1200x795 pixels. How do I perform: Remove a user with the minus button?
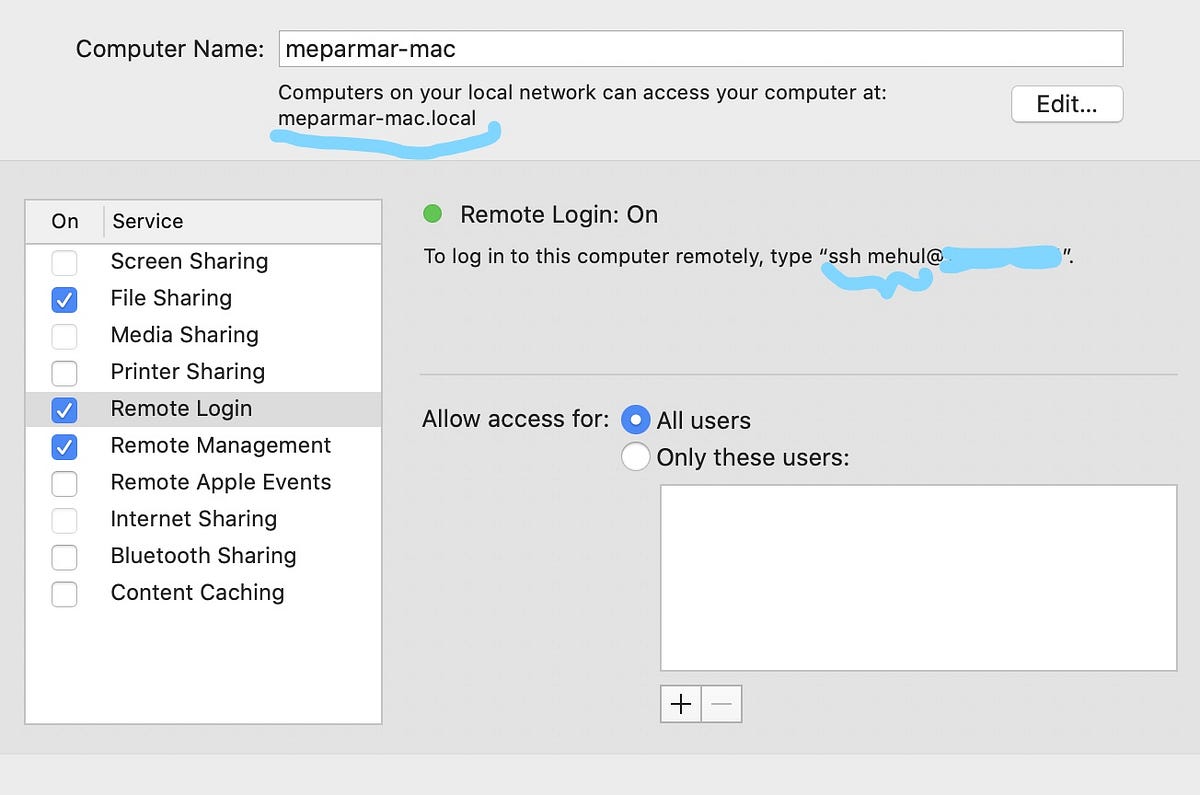click(x=722, y=704)
